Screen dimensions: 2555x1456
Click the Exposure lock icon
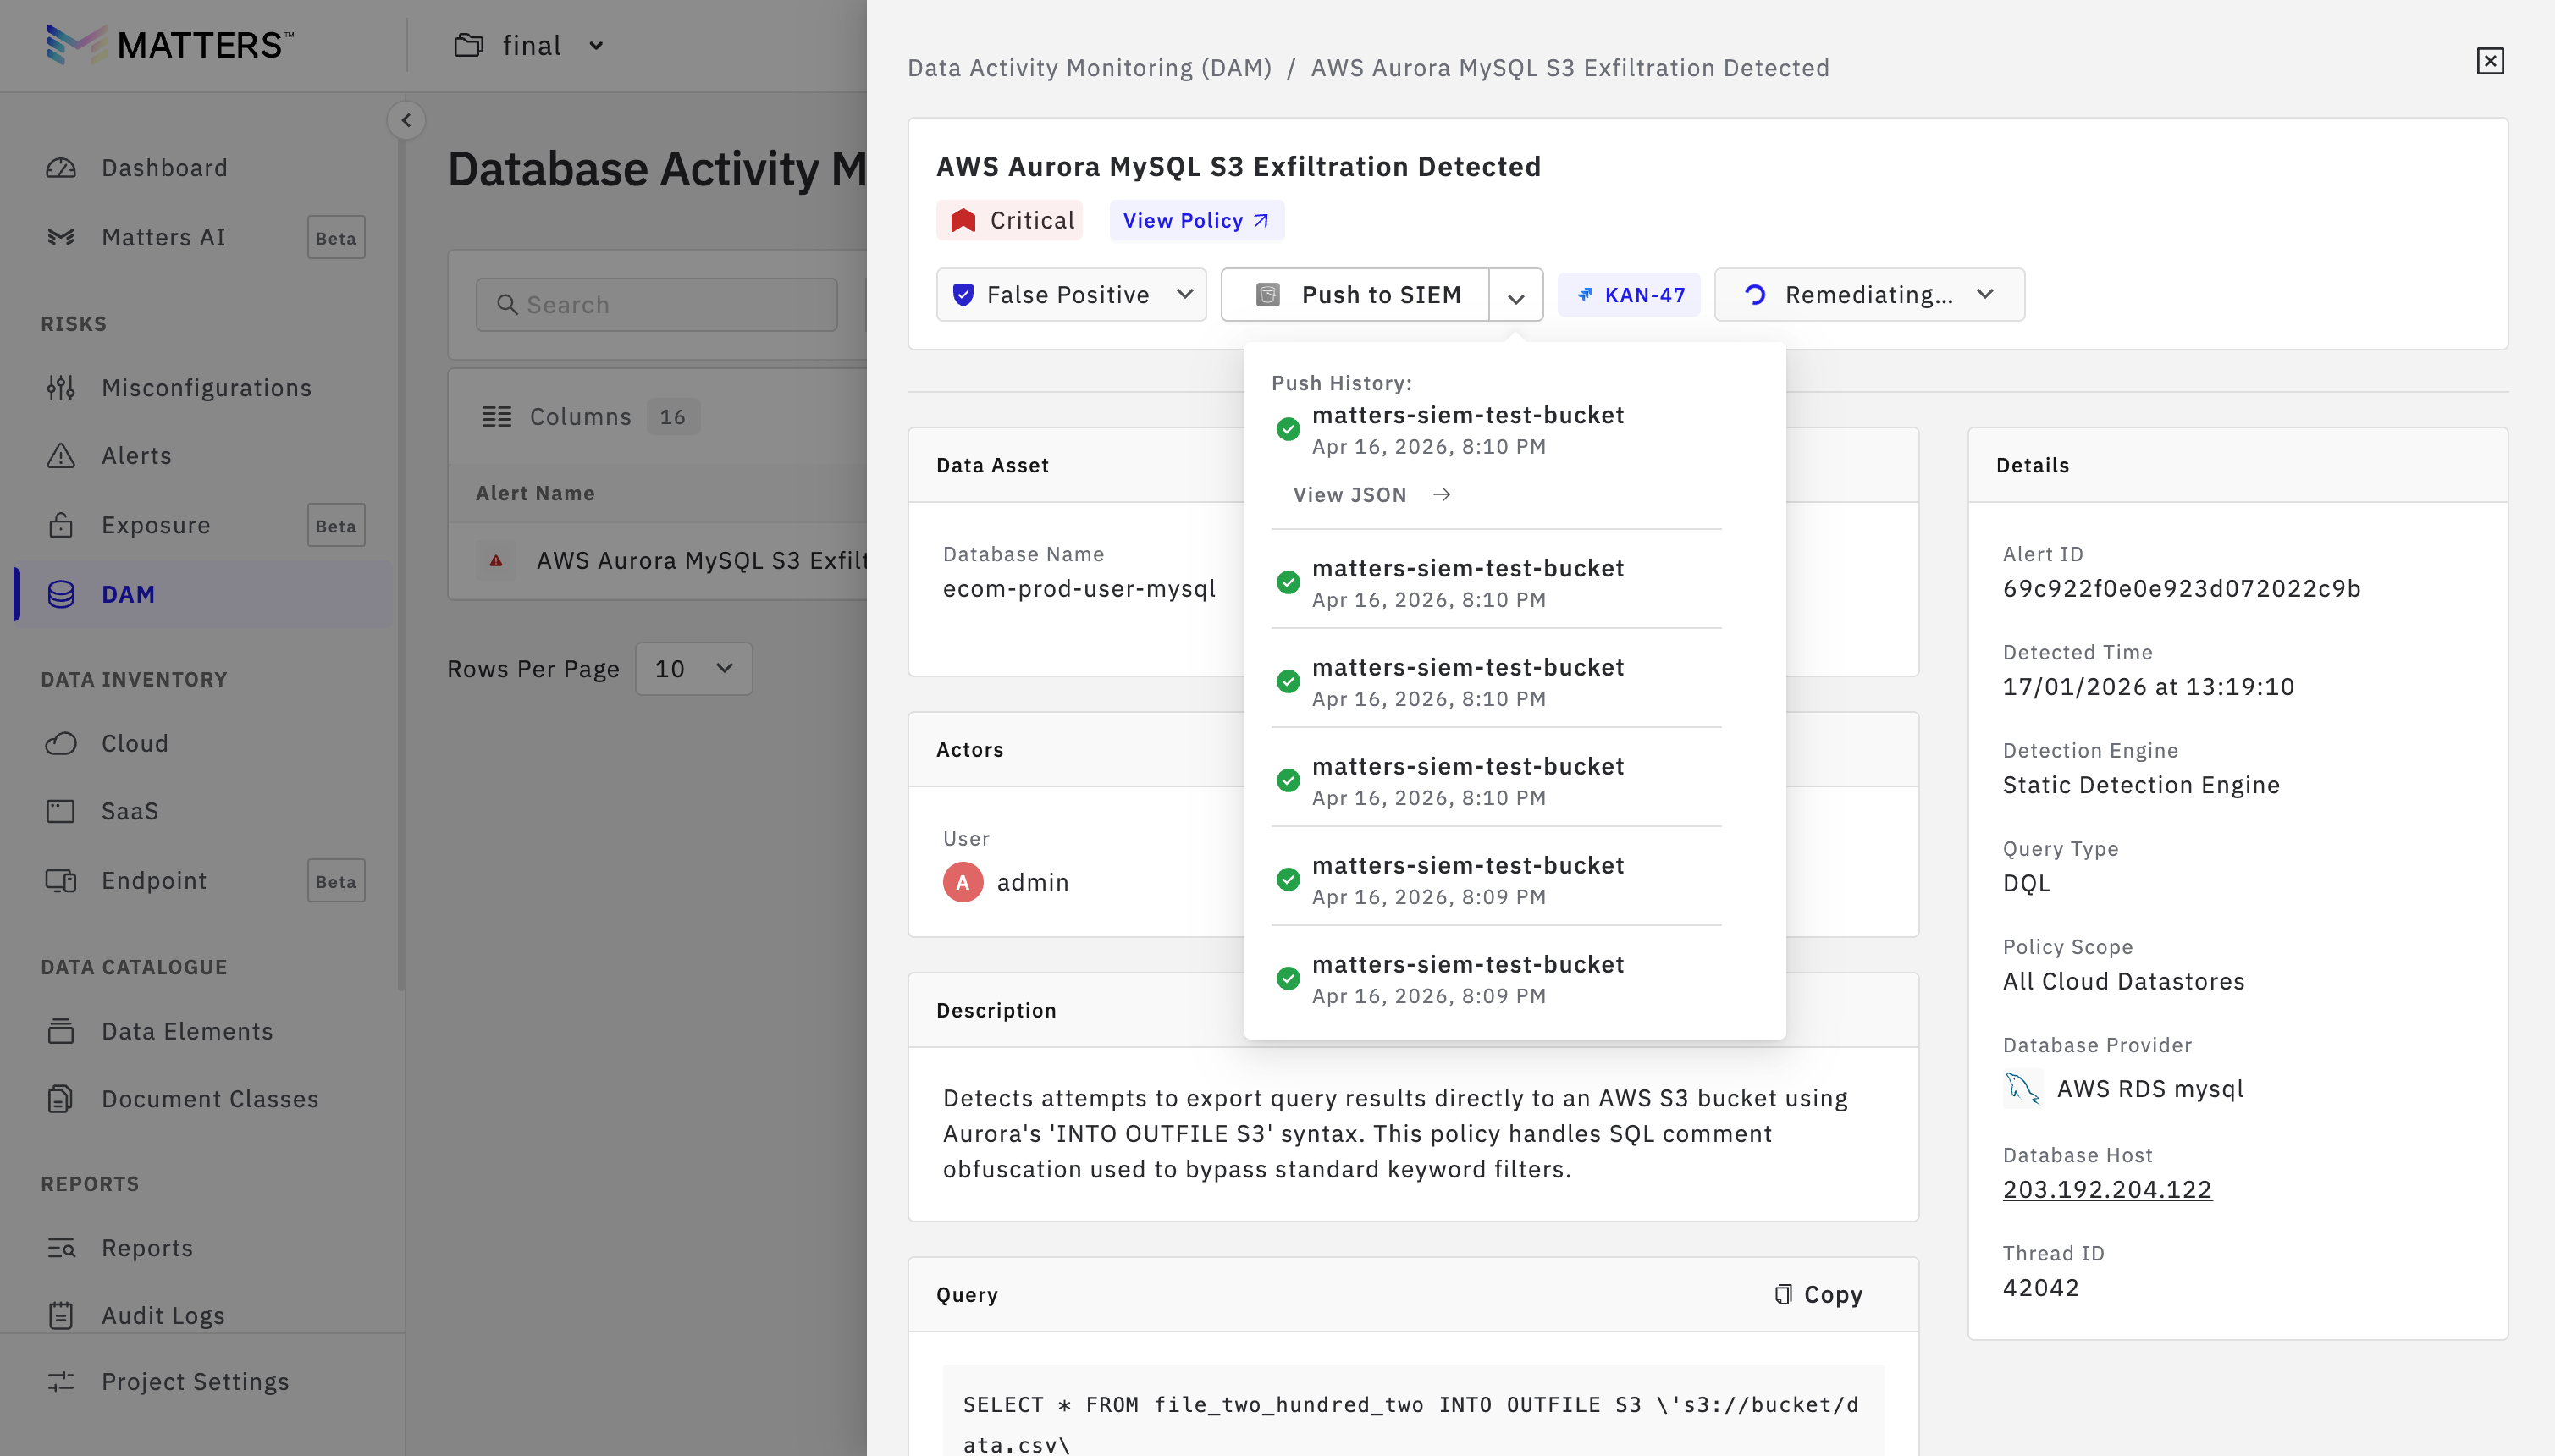(61, 525)
